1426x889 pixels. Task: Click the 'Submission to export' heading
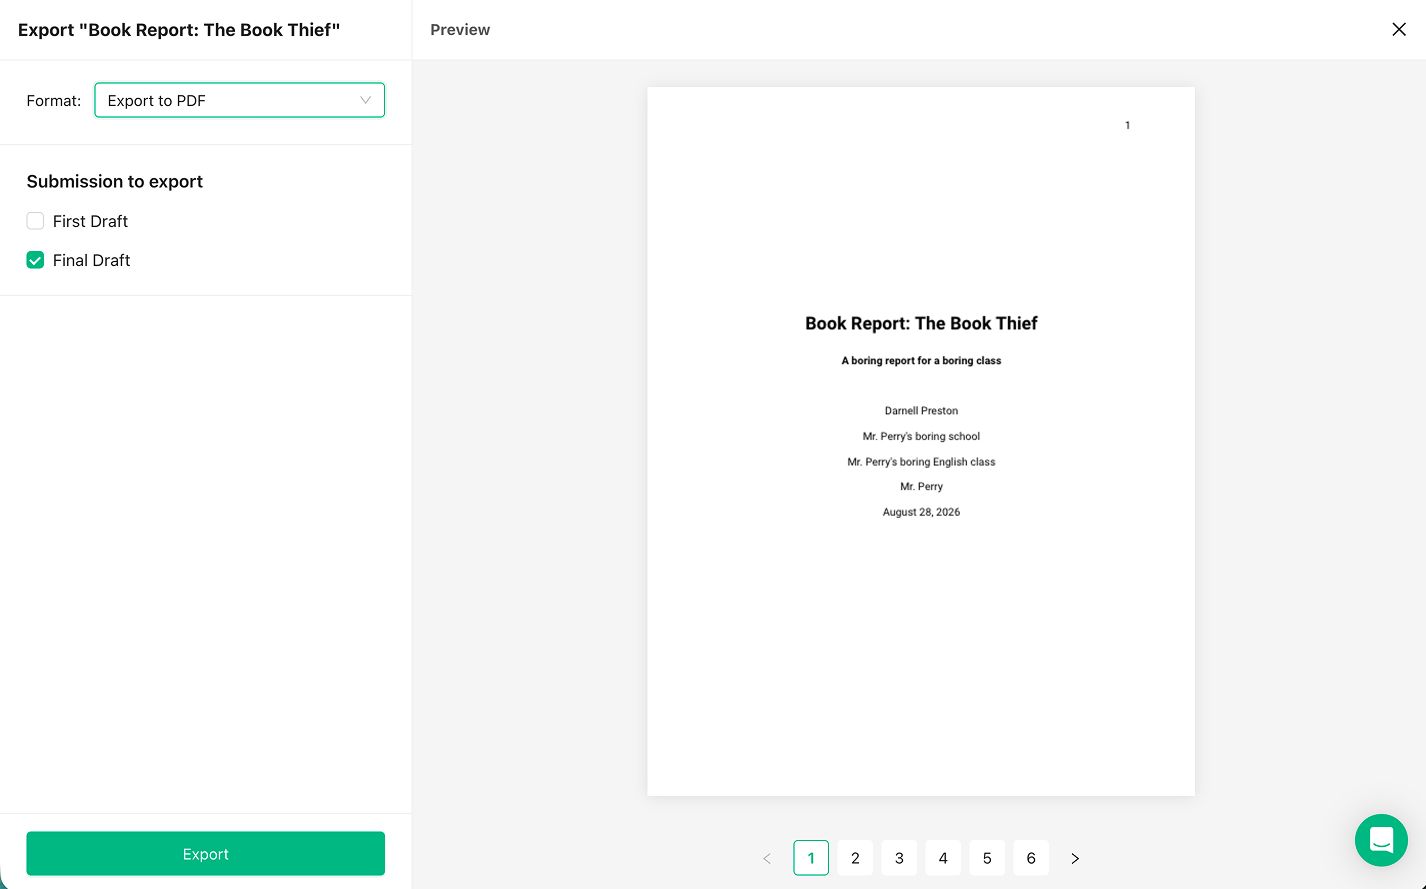pyautogui.click(x=115, y=181)
